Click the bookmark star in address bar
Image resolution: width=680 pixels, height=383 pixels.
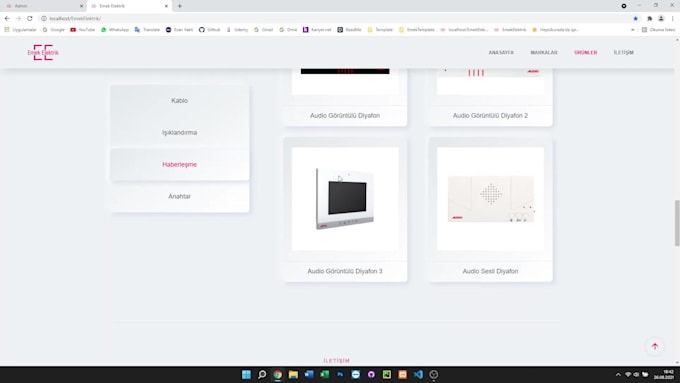tap(635, 19)
